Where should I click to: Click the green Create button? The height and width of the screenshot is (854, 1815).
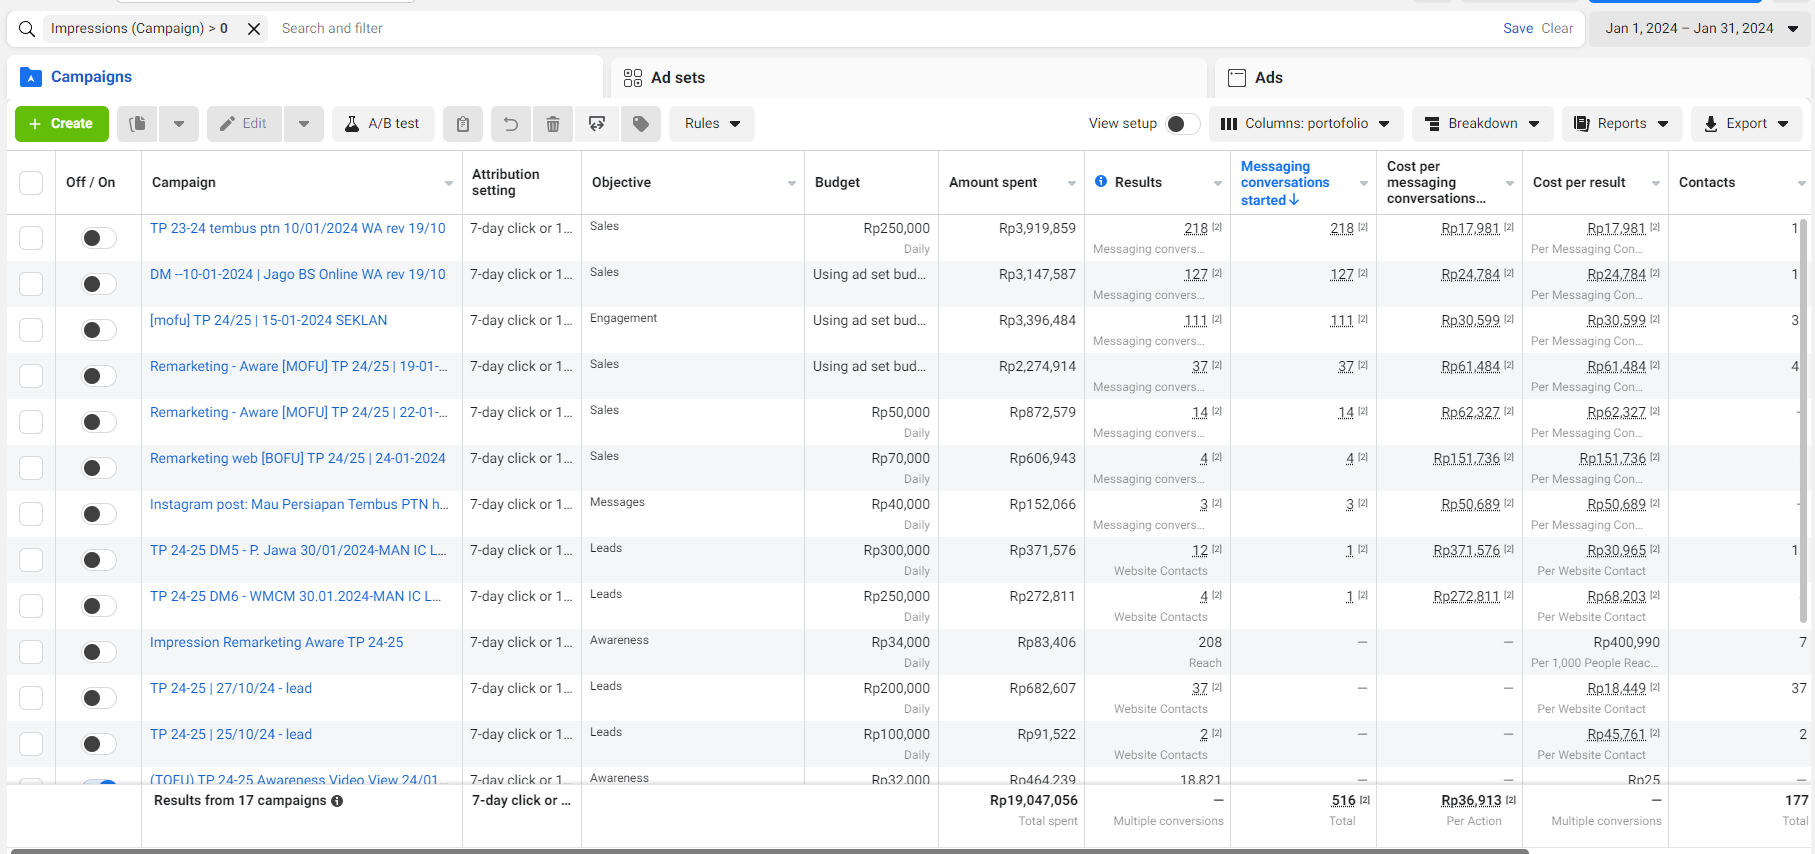coord(61,124)
